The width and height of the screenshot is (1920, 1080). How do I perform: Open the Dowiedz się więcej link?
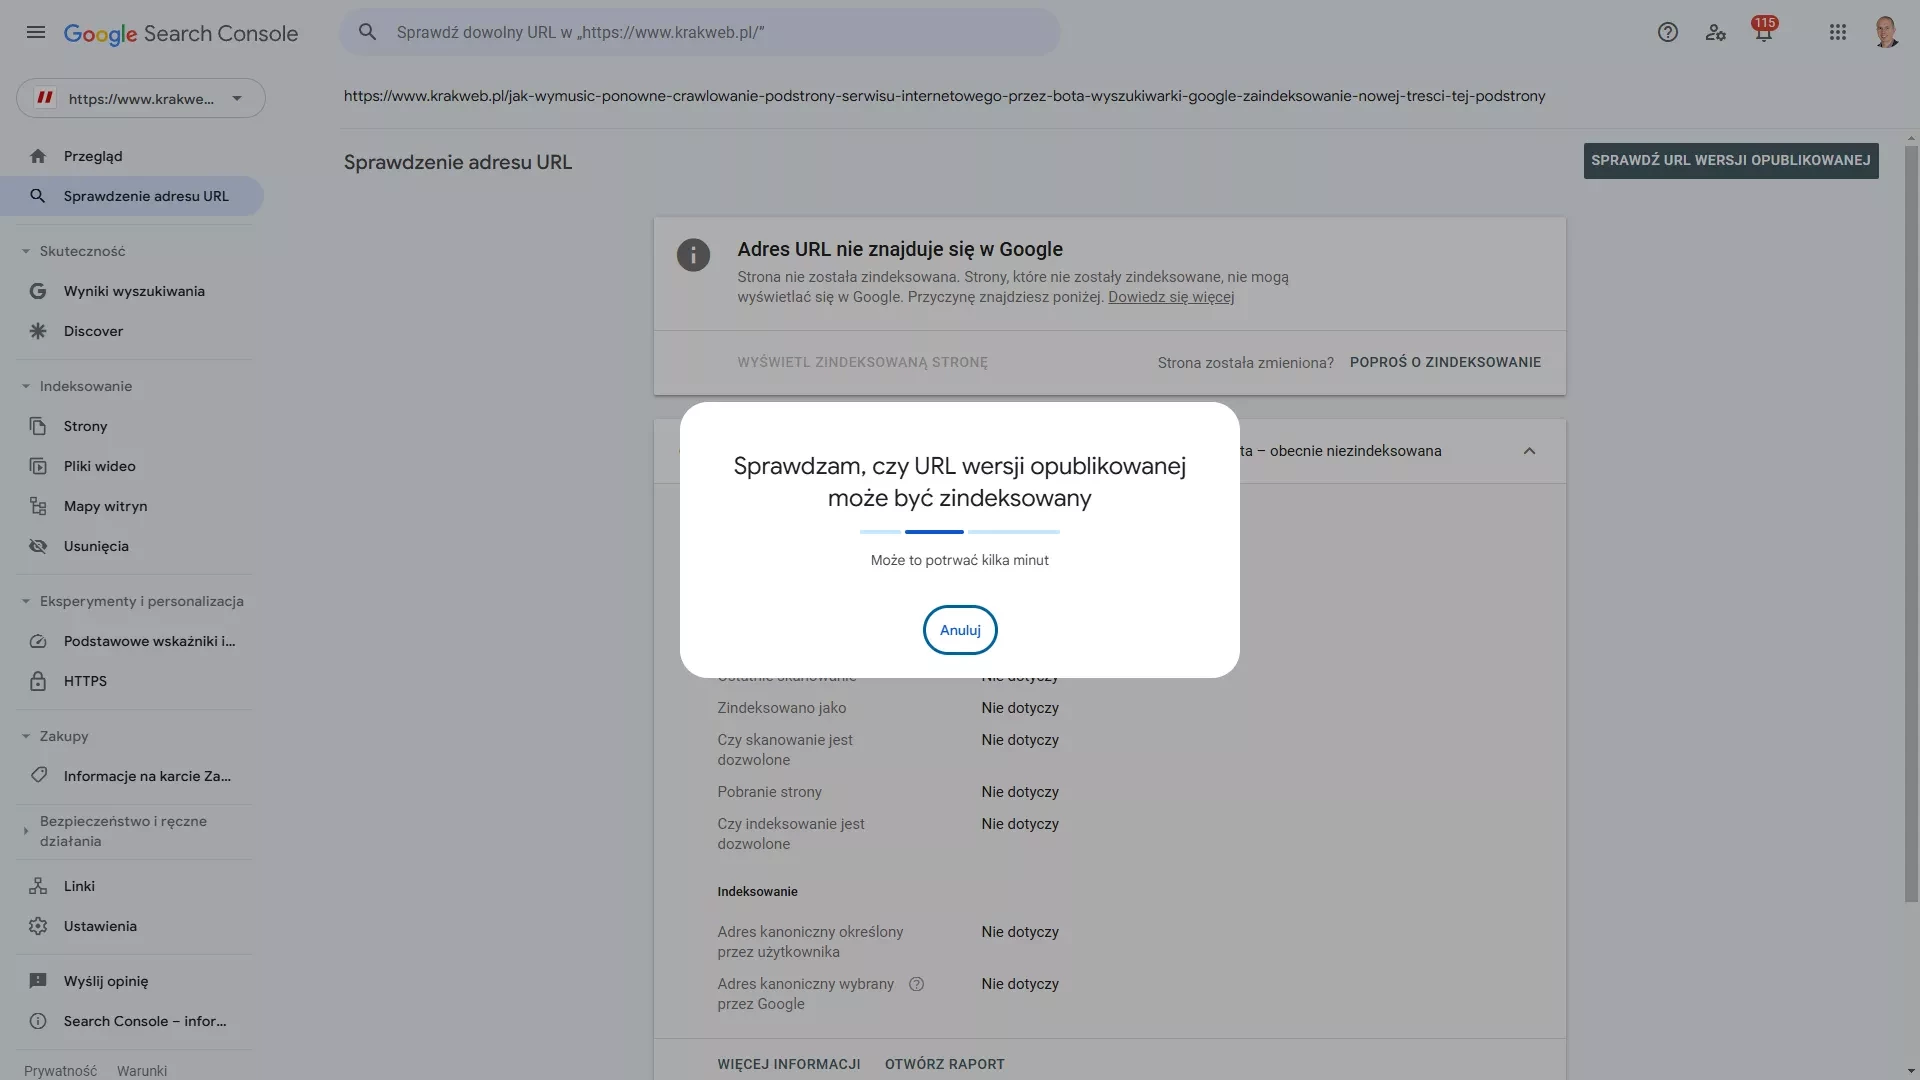click(1171, 297)
